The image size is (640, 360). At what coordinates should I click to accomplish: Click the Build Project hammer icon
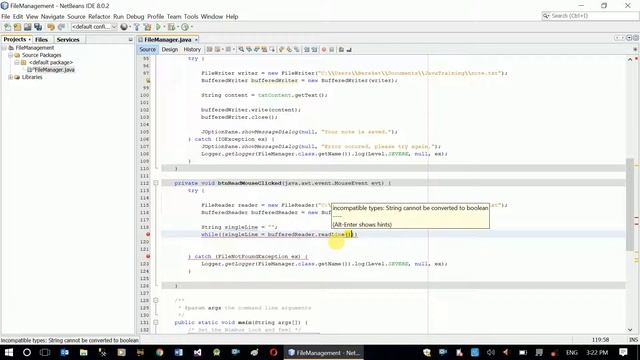[x=137, y=27]
